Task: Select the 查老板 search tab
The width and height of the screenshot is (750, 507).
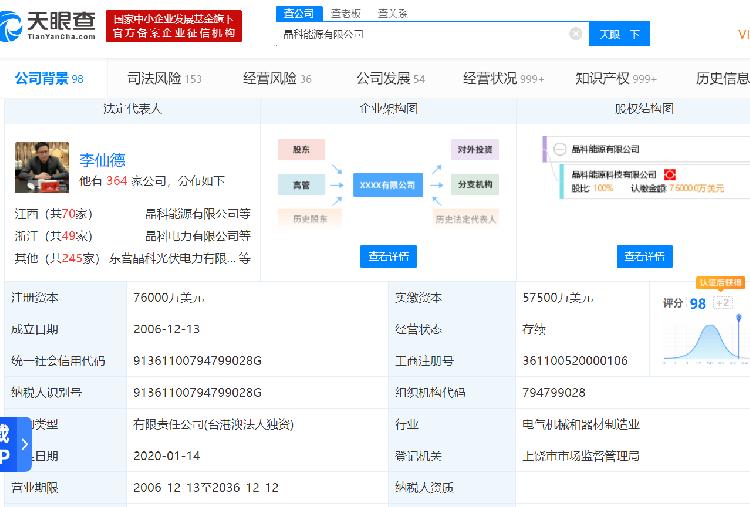Action: coord(345,13)
